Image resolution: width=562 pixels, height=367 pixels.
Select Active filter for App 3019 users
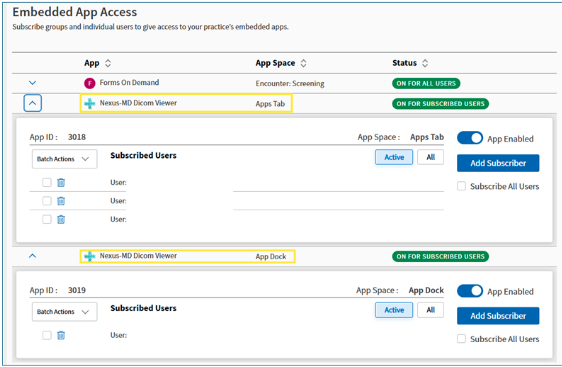[x=394, y=310]
